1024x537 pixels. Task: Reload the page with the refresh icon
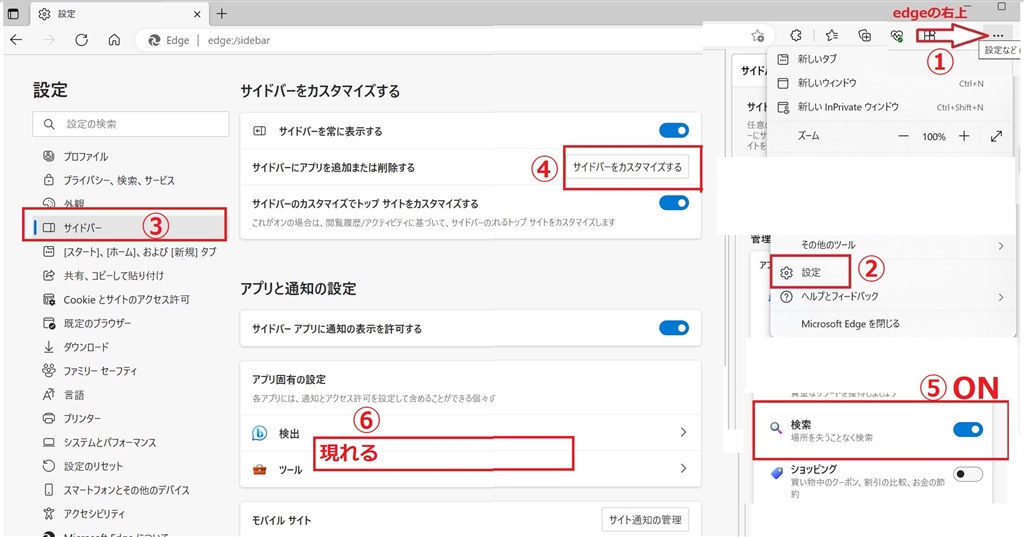[81, 40]
